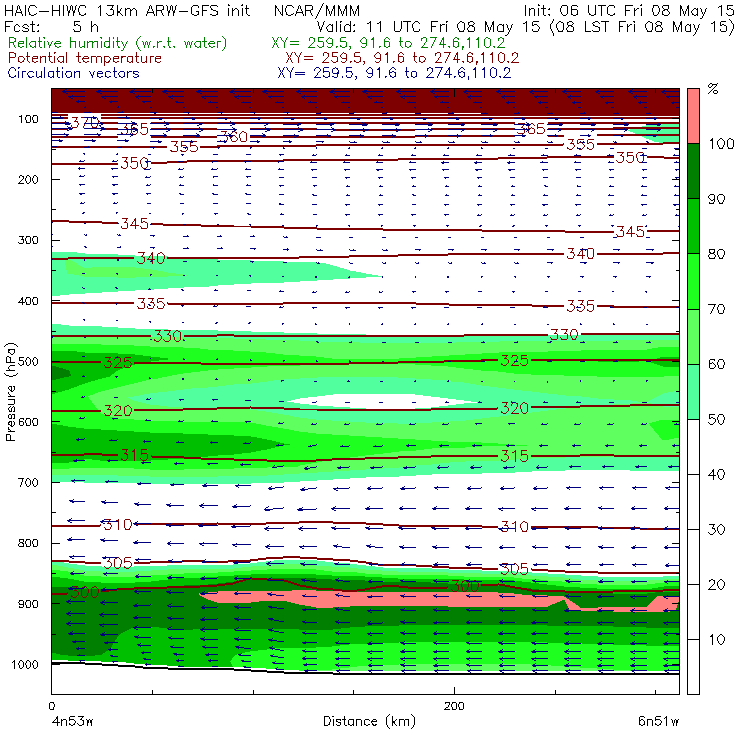The height and width of the screenshot is (740, 740).
Task: Click the '50' colorbar label
Action: pos(716,420)
